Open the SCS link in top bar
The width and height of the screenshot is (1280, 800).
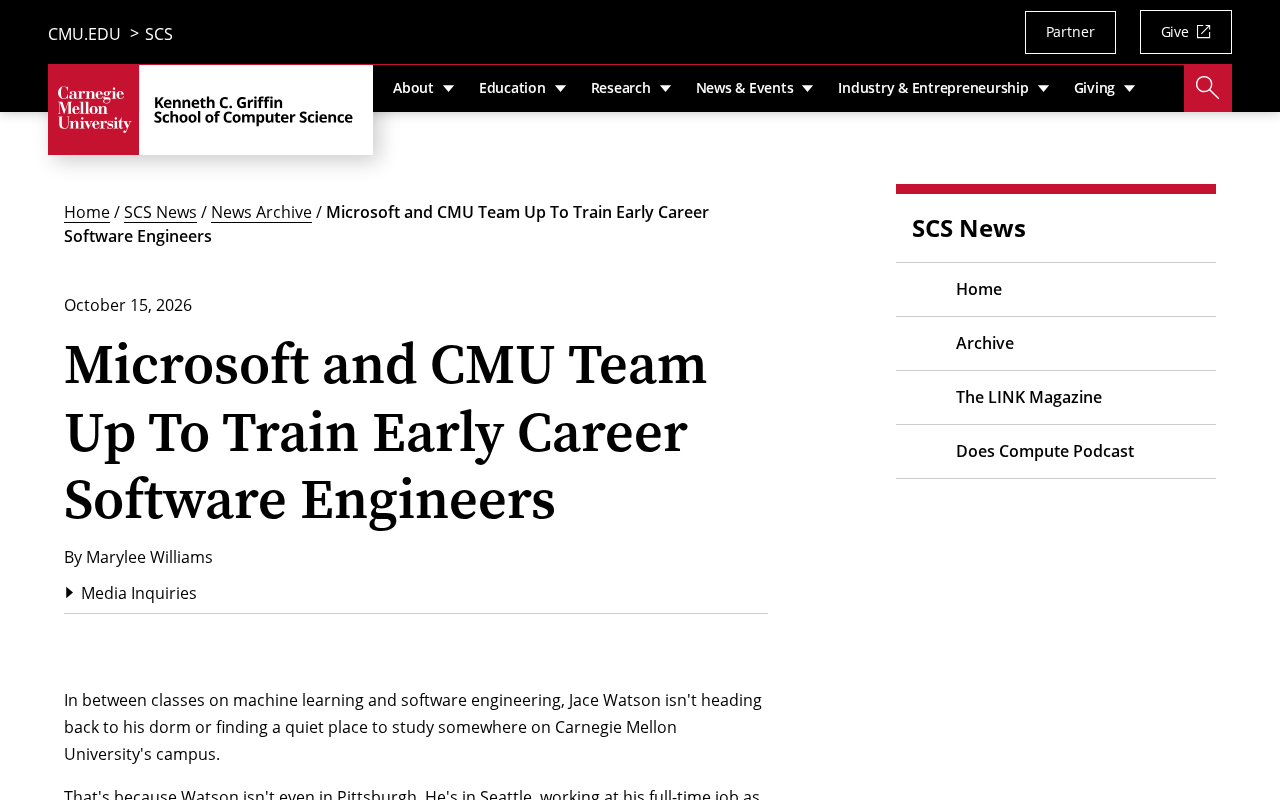pyautogui.click(x=159, y=34)
